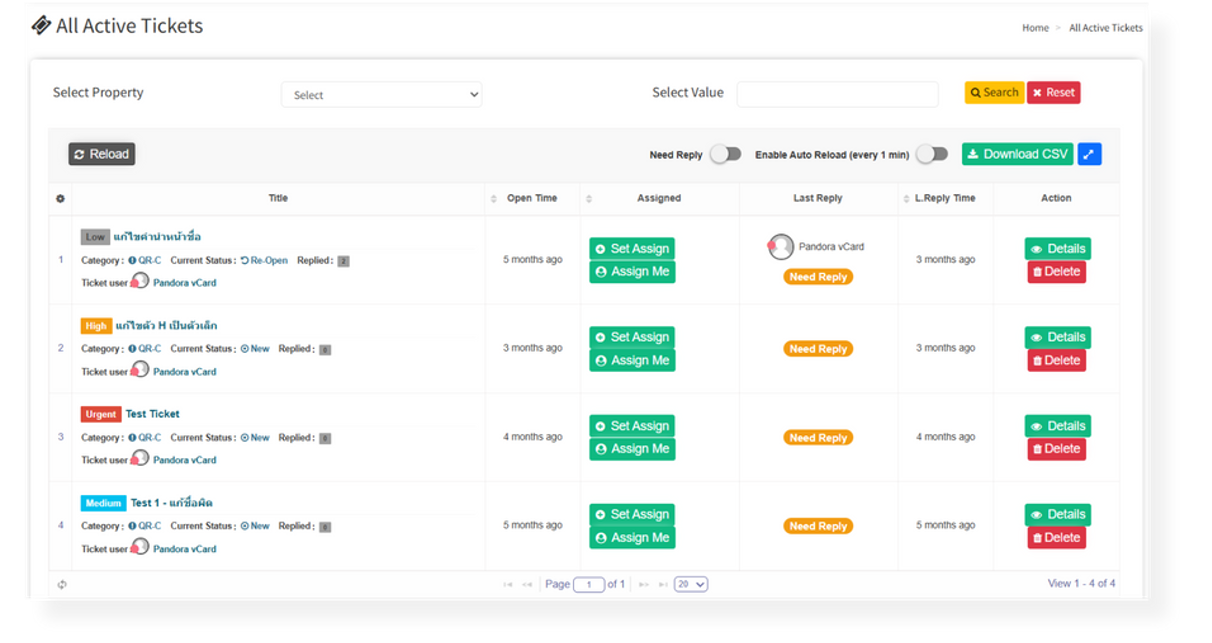Click user avatar in Last Reply row 1
The image size is (1212, 643).
(x=780, y=247)
